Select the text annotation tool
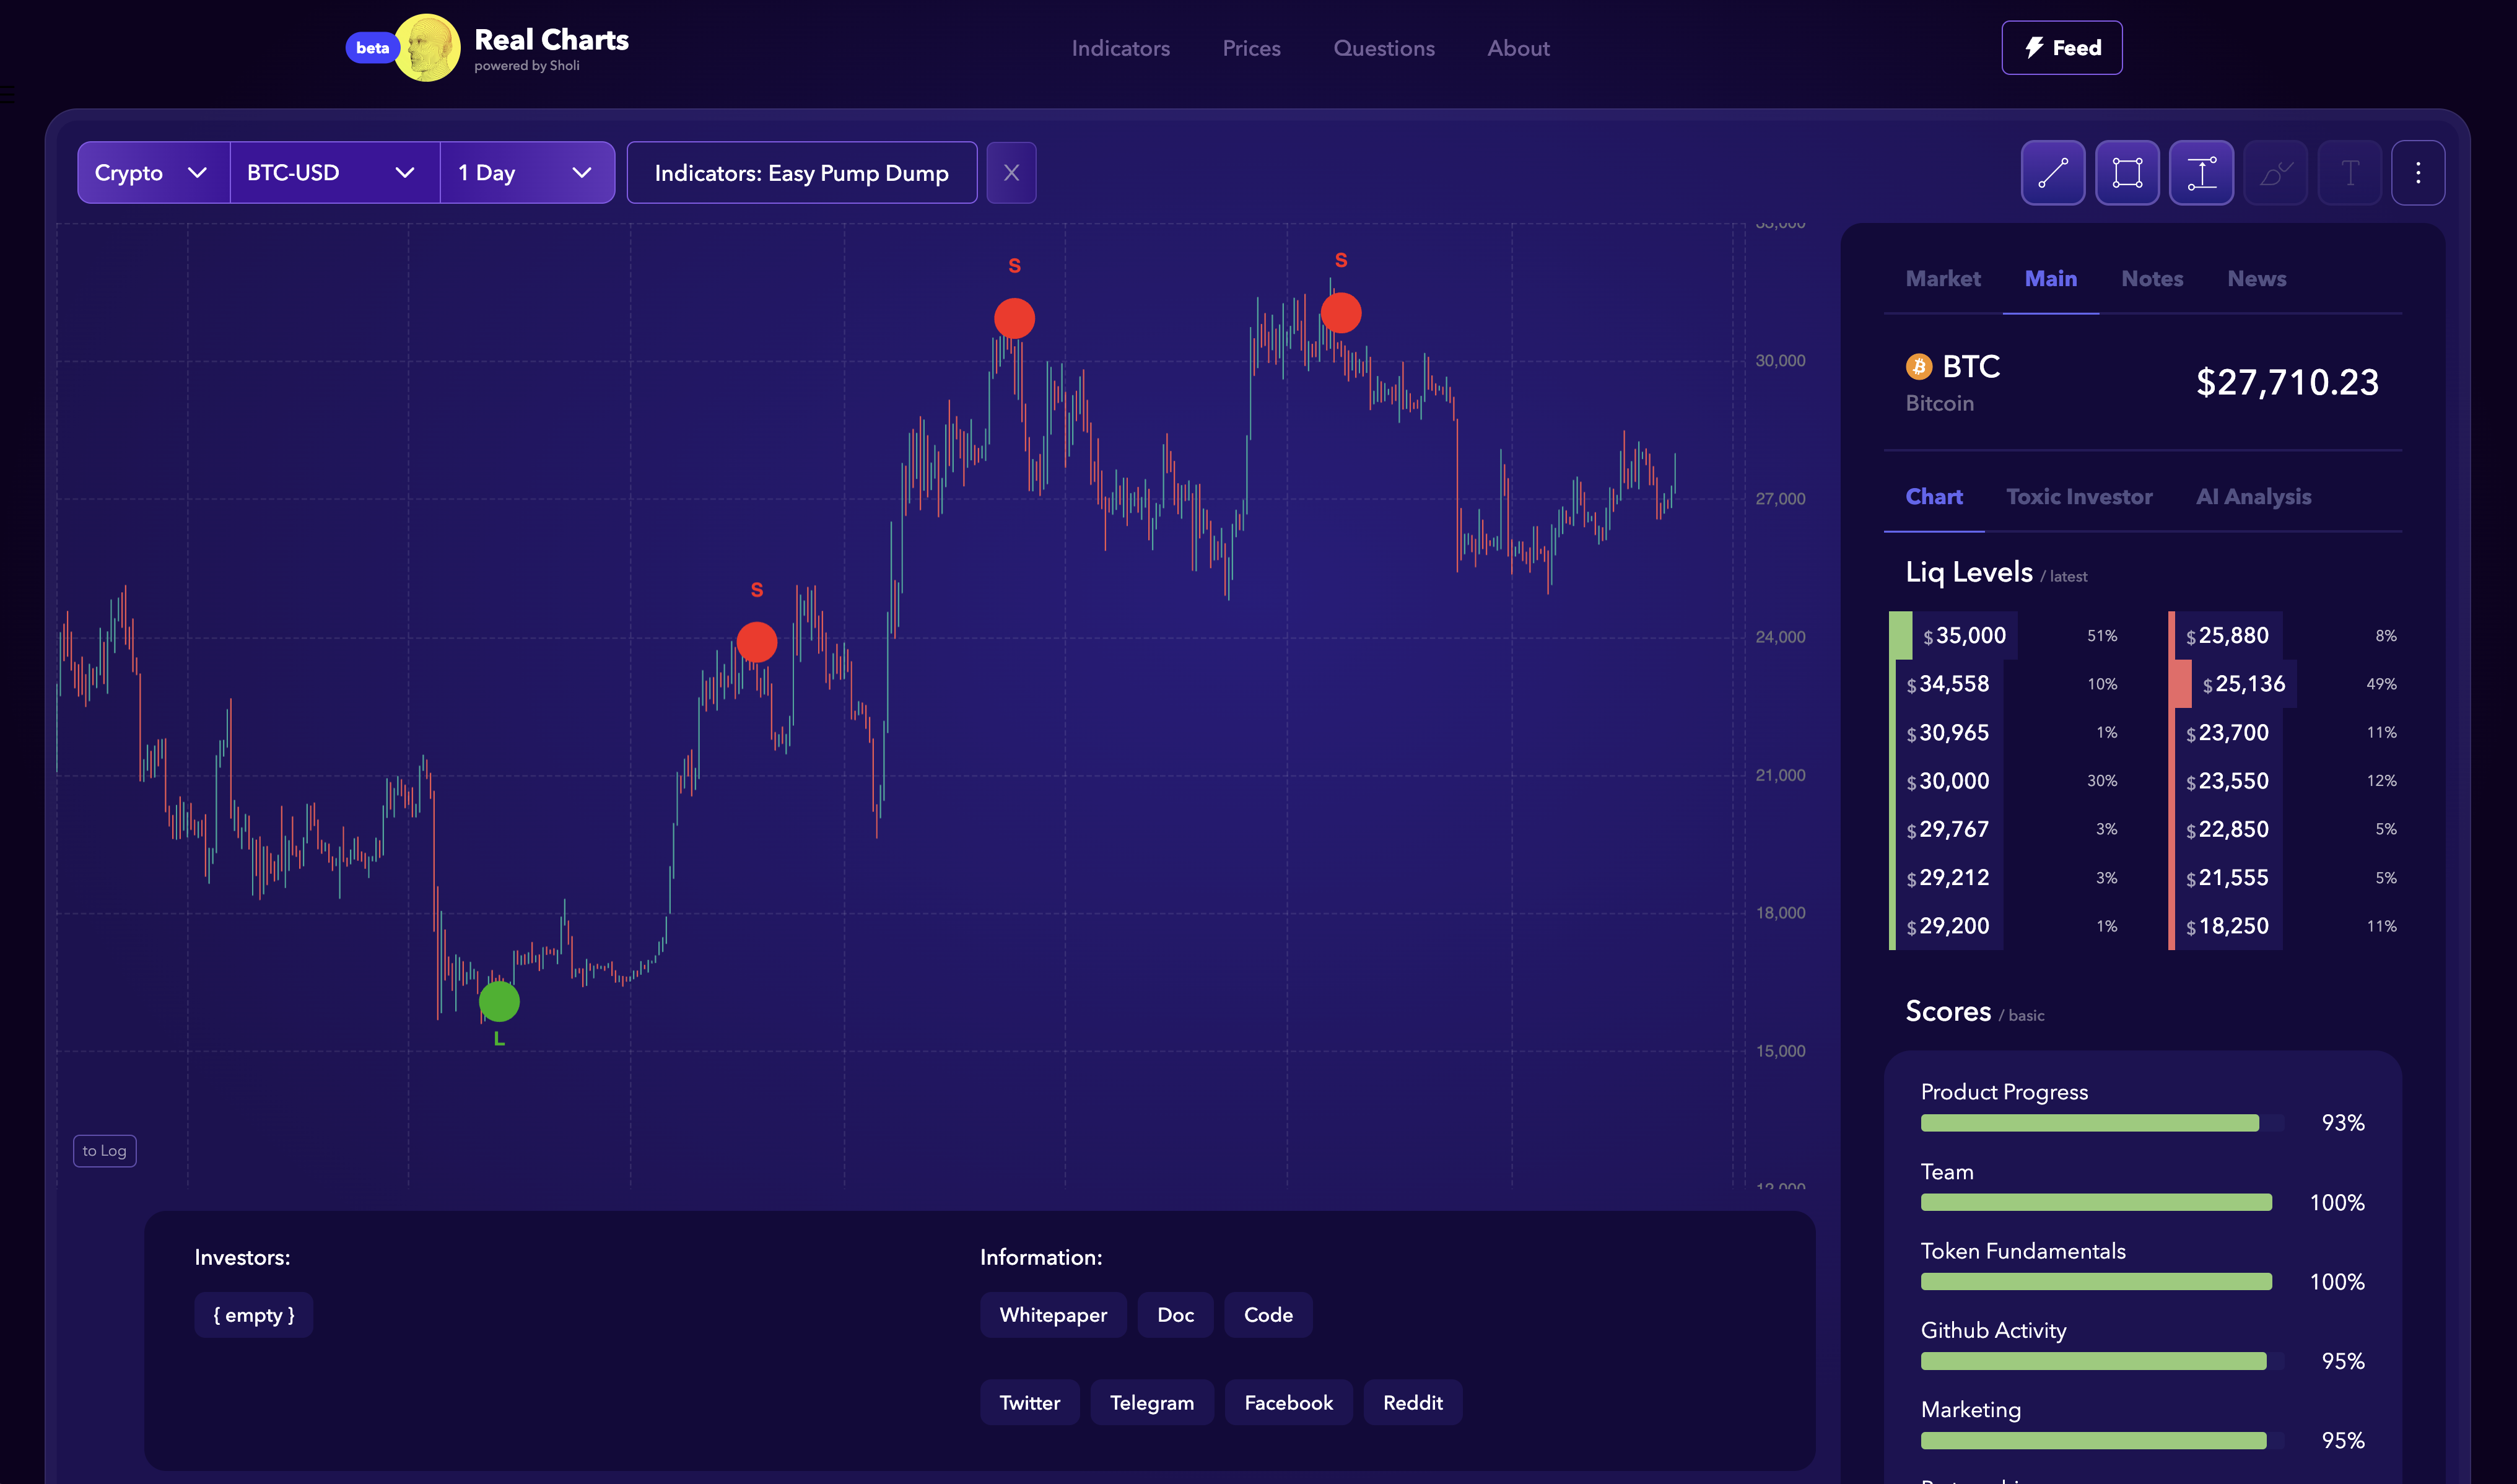 pyautogui.click(x=2349, y=173)
